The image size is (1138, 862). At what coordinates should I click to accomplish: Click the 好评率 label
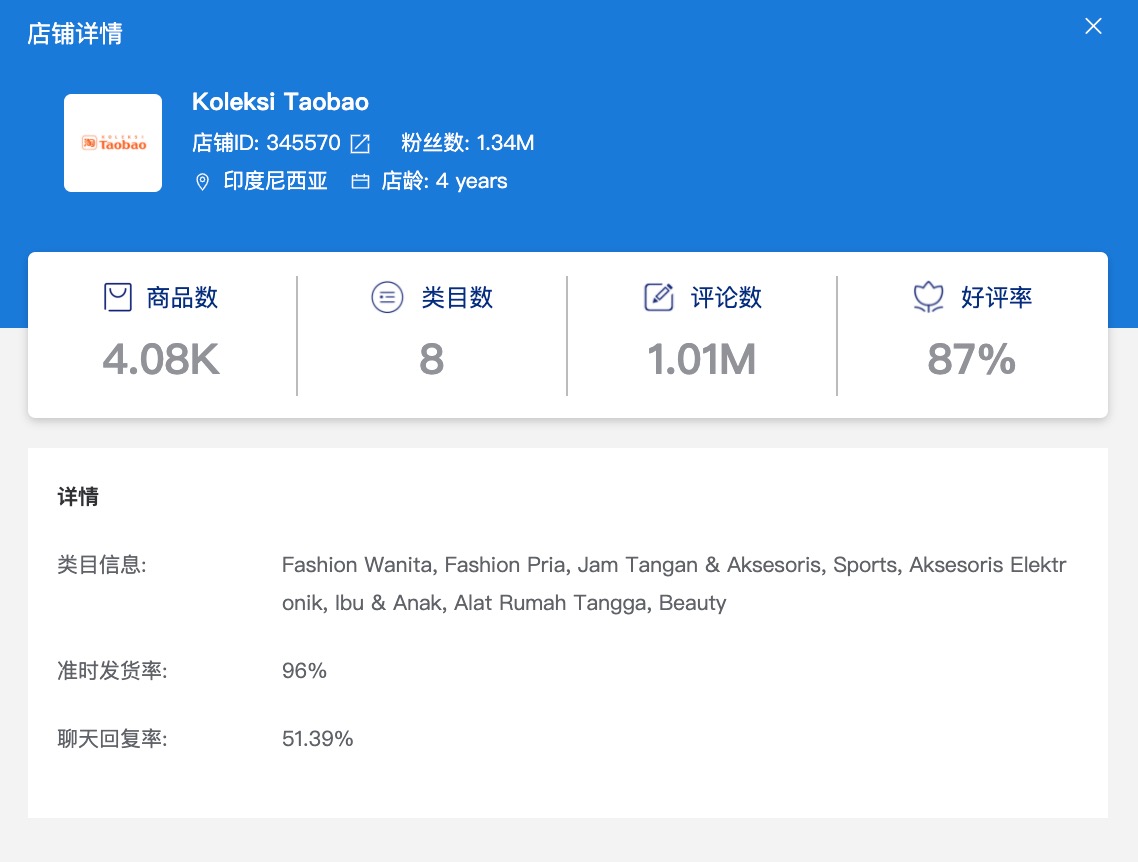[x=996, y=297]
